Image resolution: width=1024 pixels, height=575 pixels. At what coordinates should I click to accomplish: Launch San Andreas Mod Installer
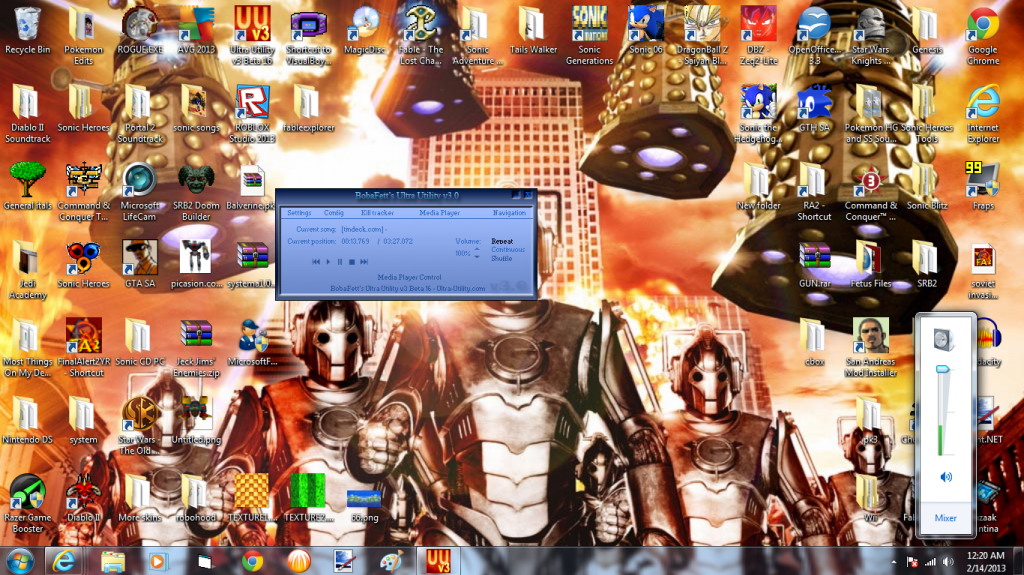tap(871, 347)
